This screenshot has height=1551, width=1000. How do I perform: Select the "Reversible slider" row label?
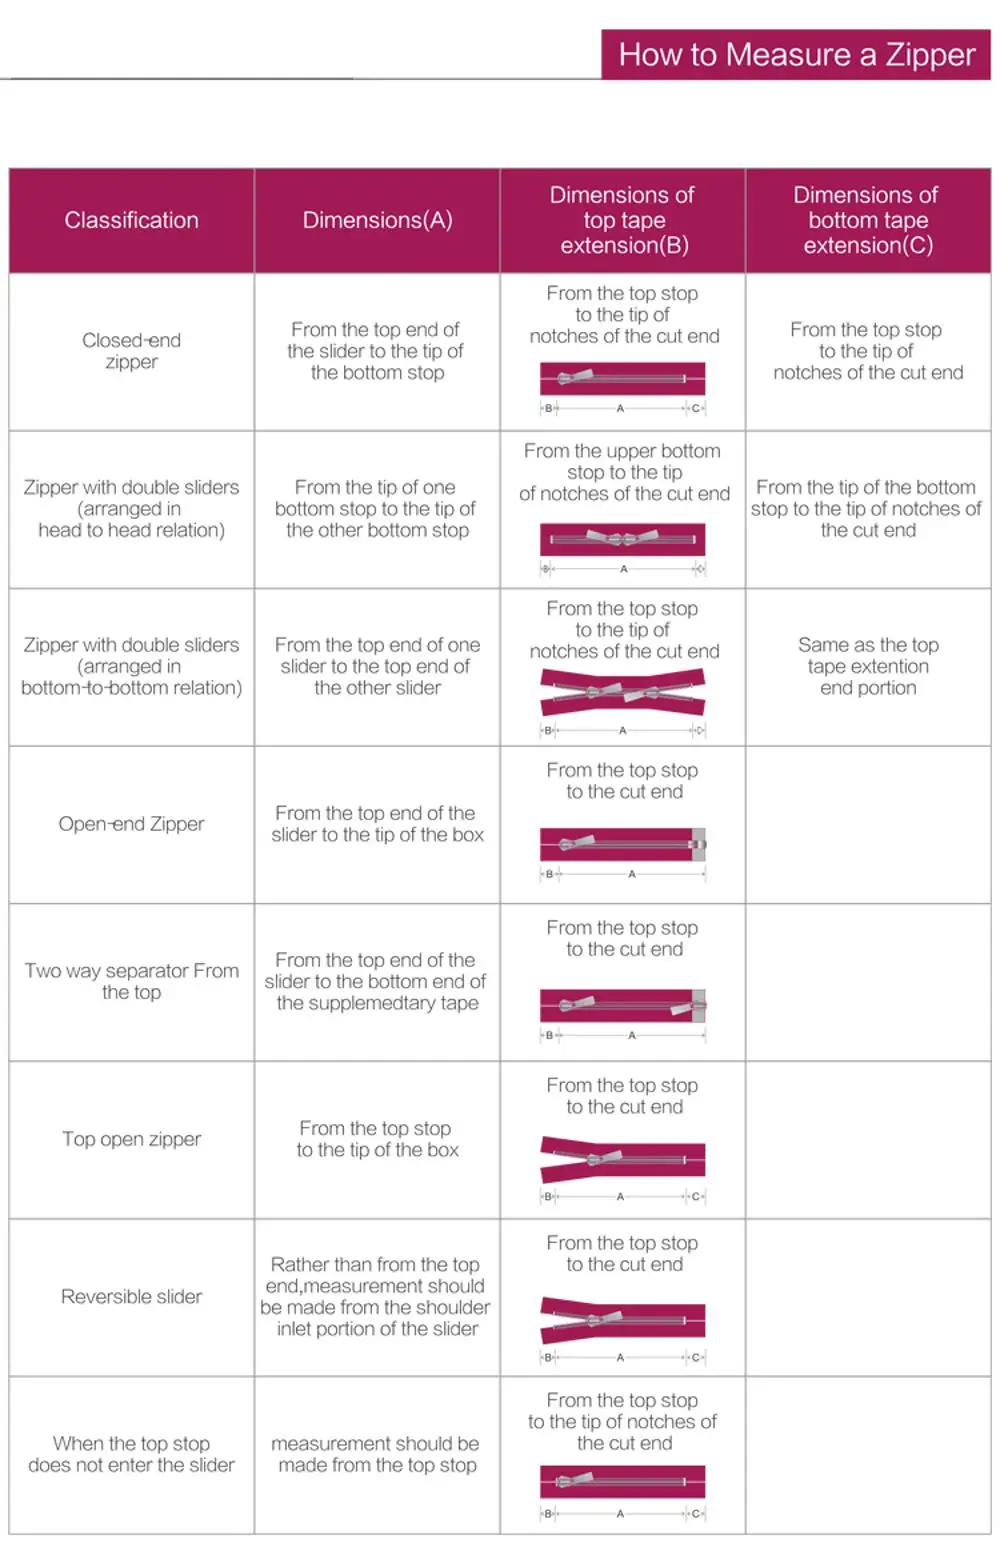point(131,1297)
